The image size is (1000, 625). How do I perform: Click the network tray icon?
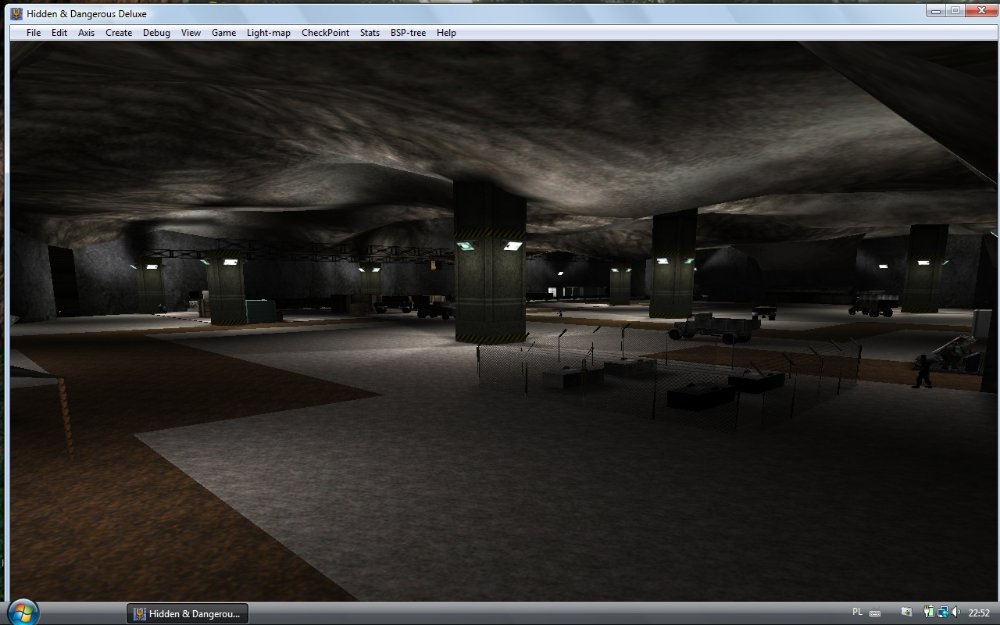point(943,612)
